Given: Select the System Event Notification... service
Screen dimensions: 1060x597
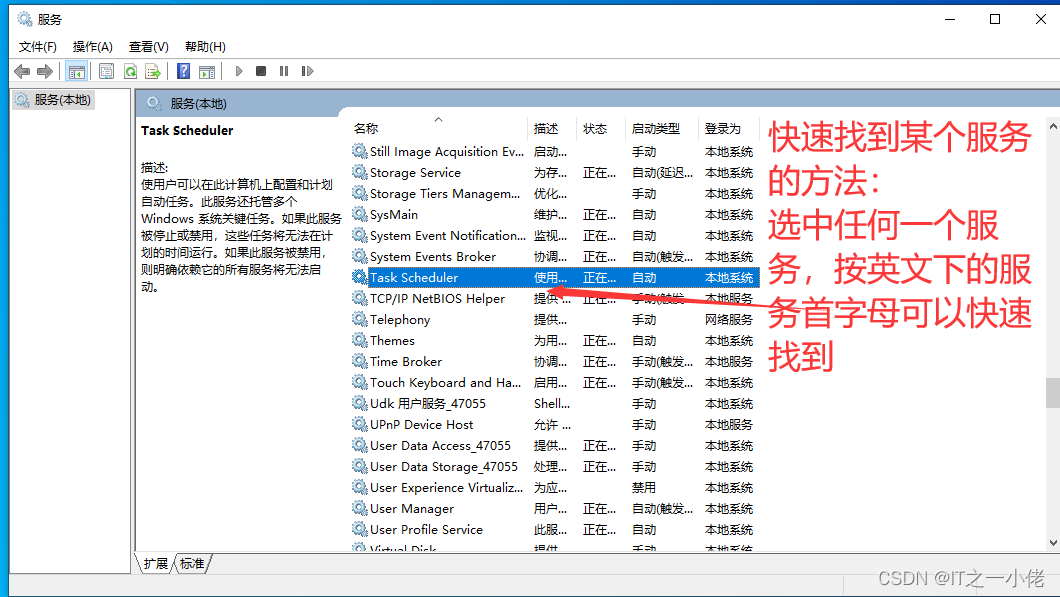Looking at the screenshot, I should tap(448, 235).
